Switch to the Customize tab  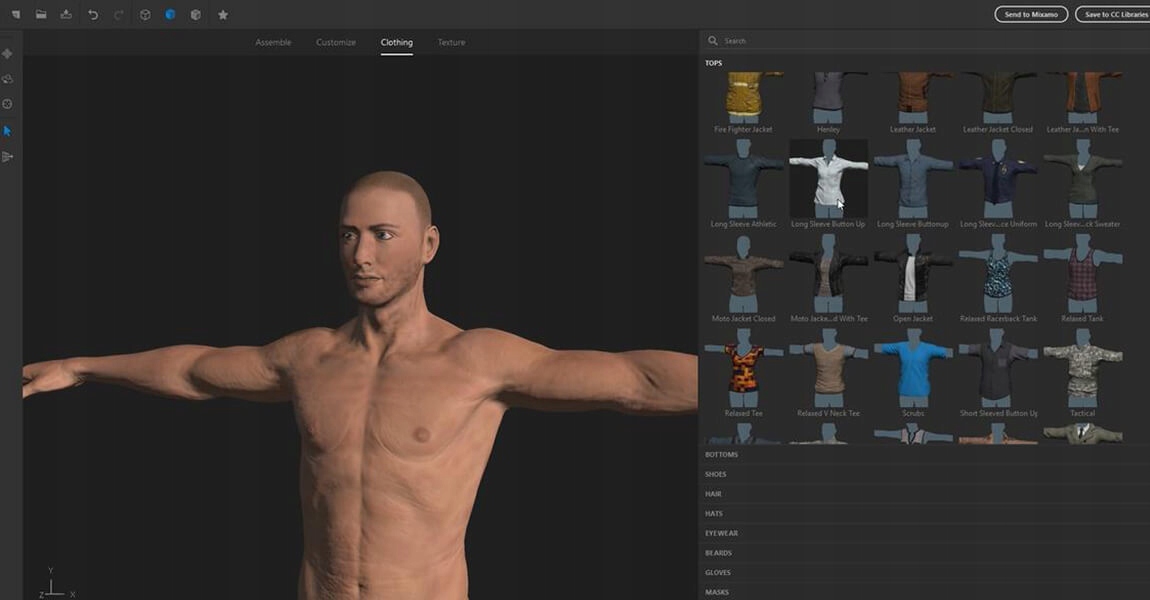[336, 43]
